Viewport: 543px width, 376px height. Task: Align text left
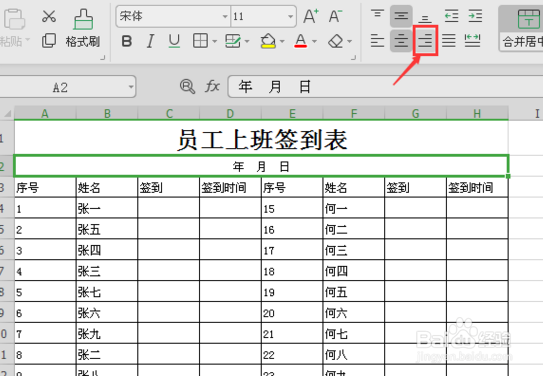point(377,41)
